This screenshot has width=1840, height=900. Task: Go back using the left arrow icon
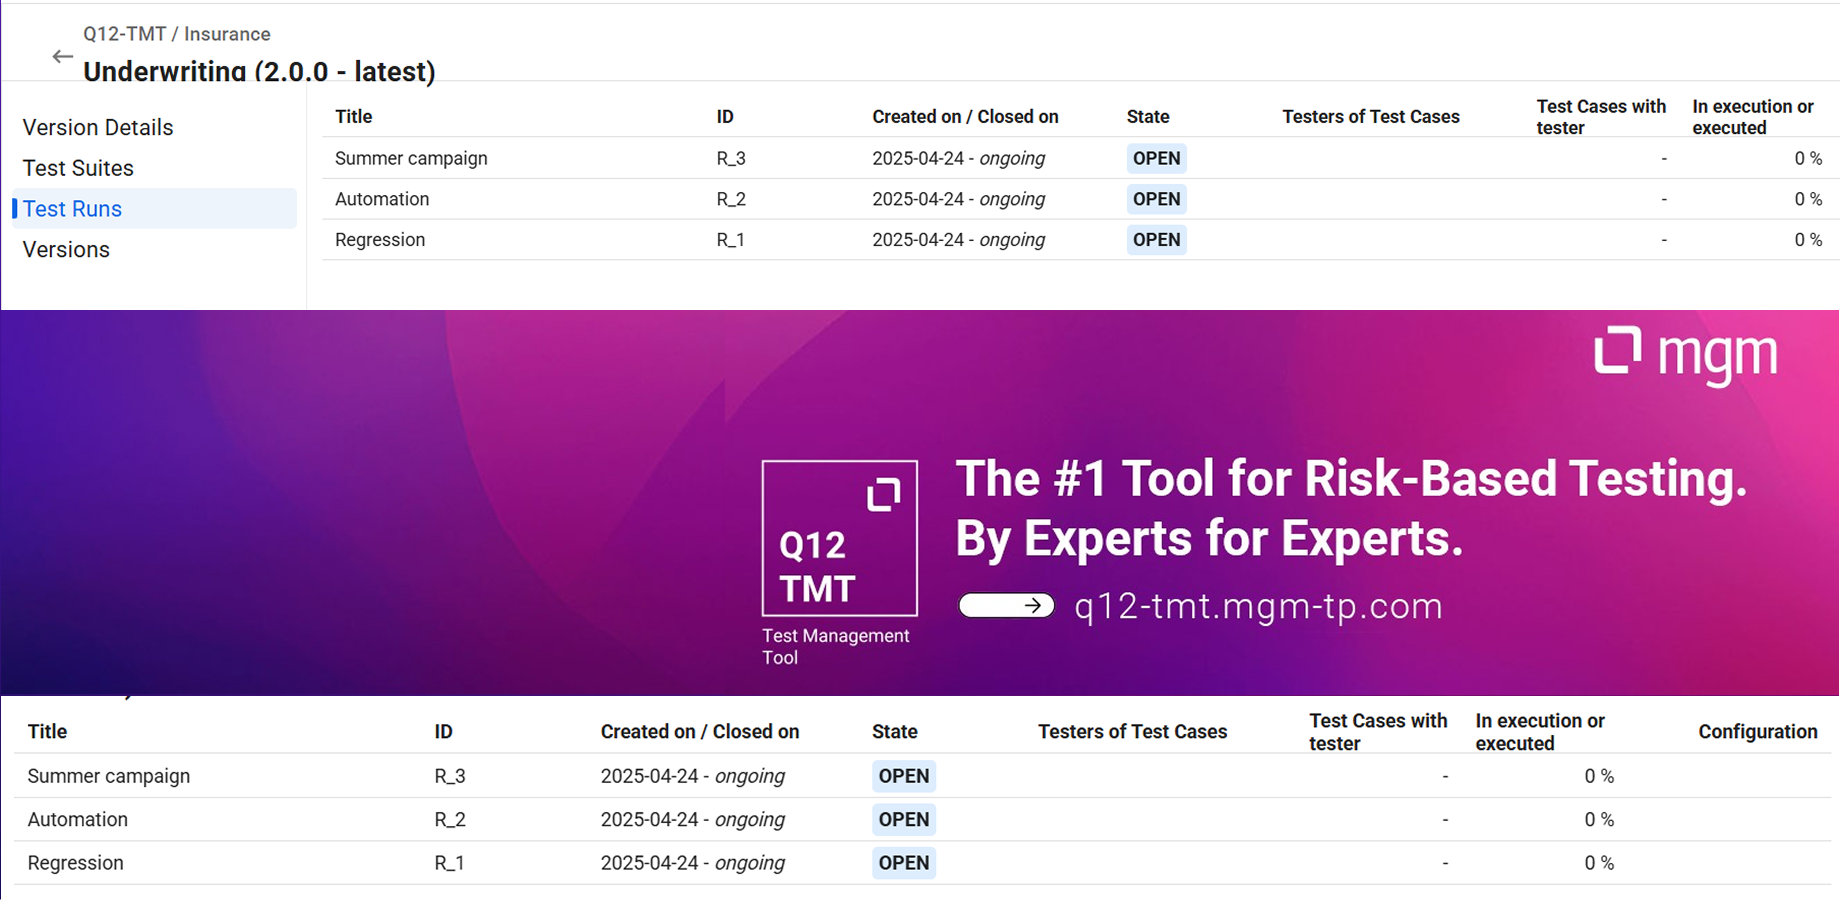click(63, 57)
